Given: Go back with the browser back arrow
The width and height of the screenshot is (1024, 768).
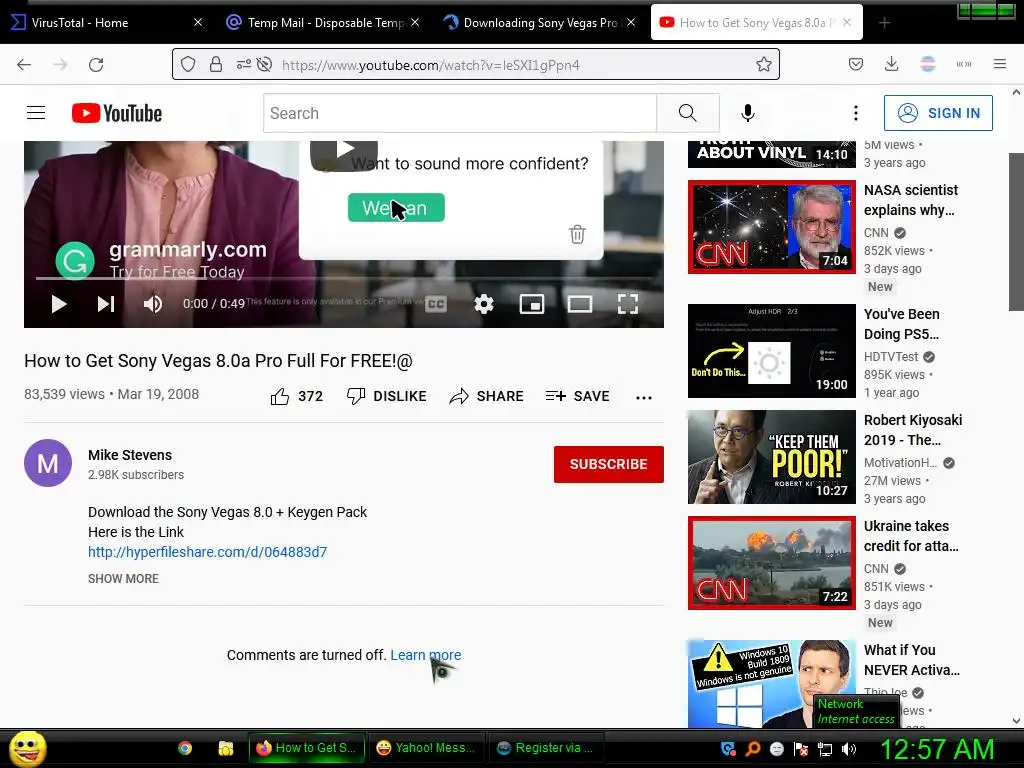Looking at the screenshot, I should coord(24,65).
